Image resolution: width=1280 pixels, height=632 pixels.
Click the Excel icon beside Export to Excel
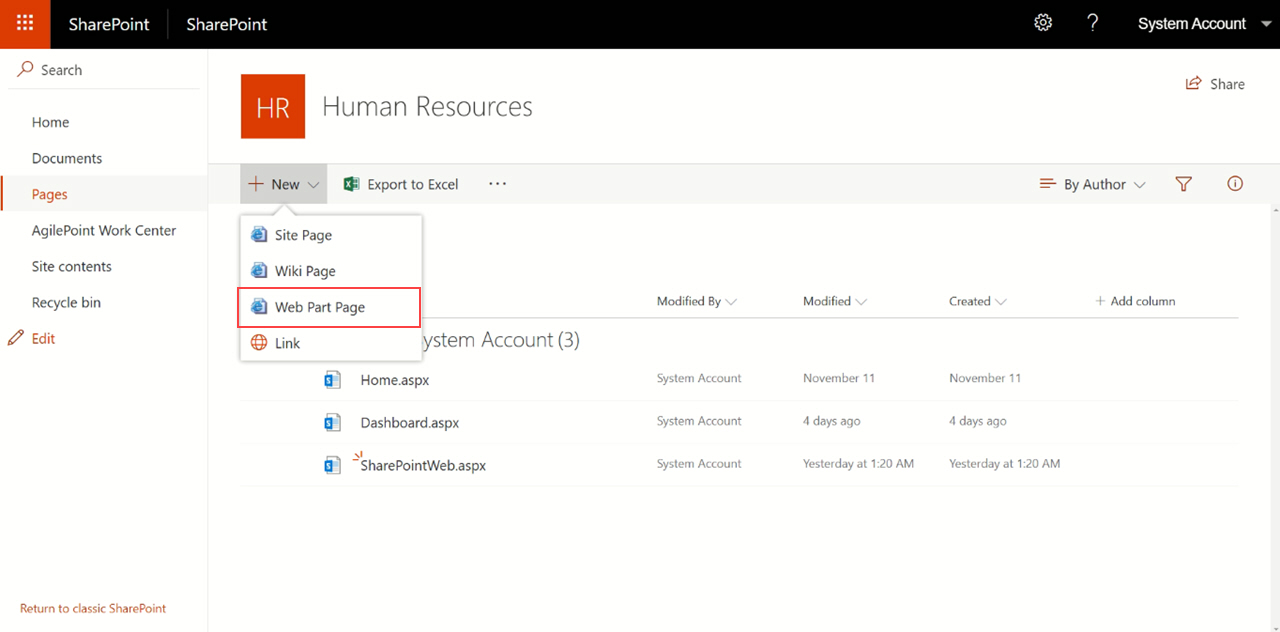(x=351, y=184)
